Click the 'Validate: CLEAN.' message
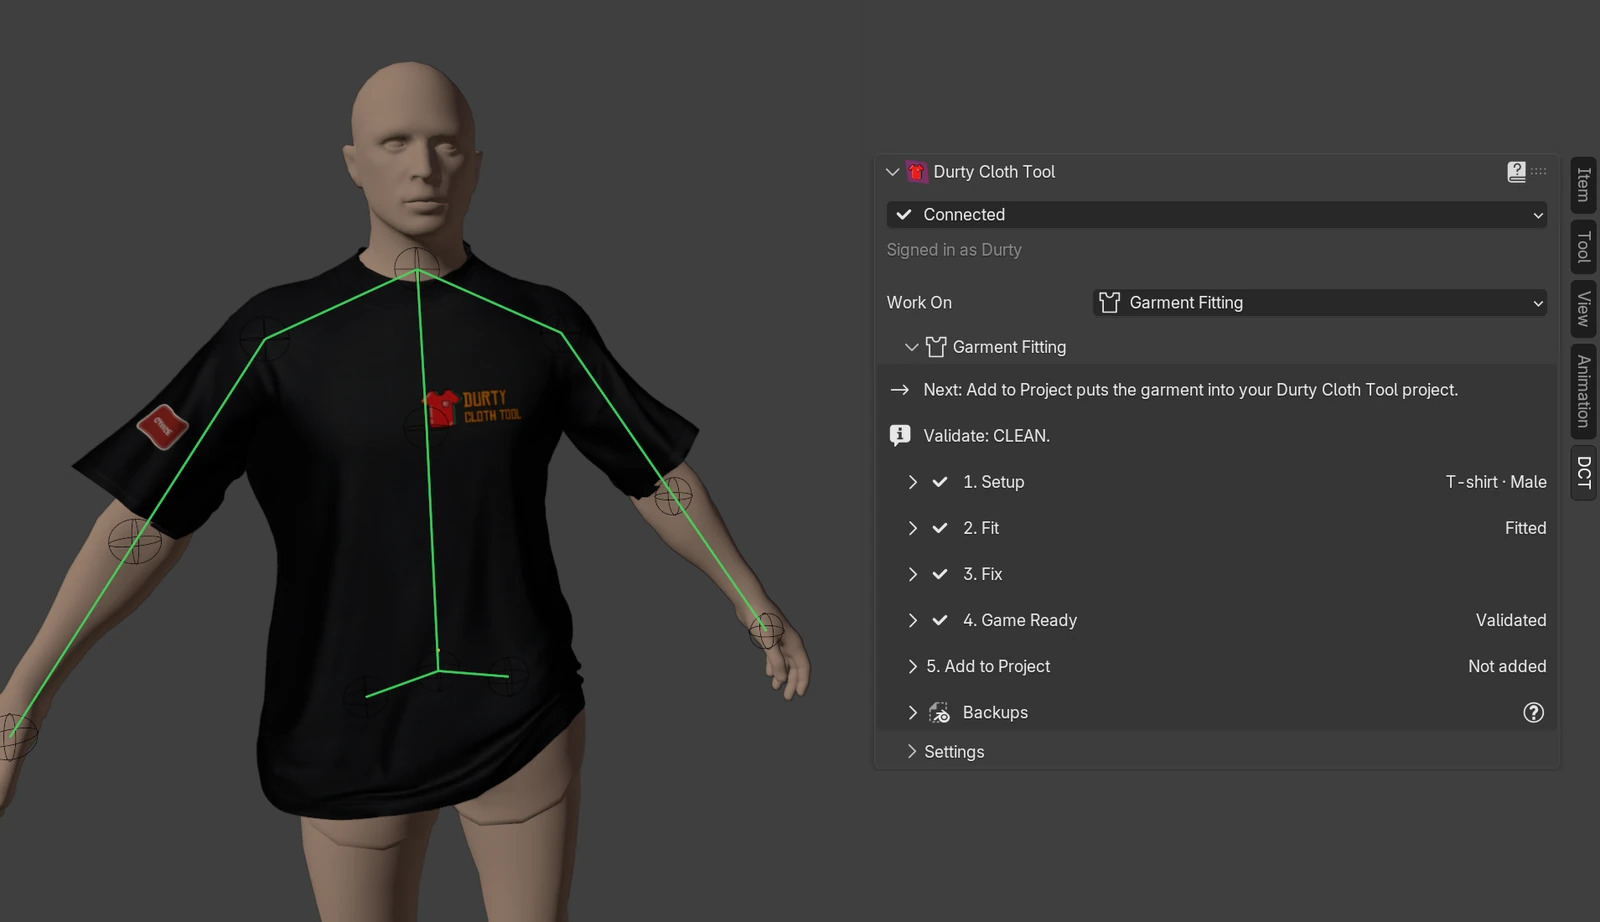1600x922 pixels. [986, 436]
